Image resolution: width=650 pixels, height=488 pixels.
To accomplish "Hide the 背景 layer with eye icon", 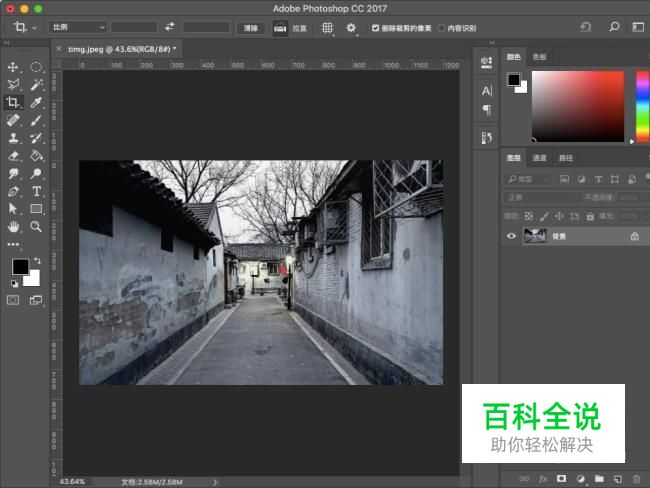I will 512,236.
